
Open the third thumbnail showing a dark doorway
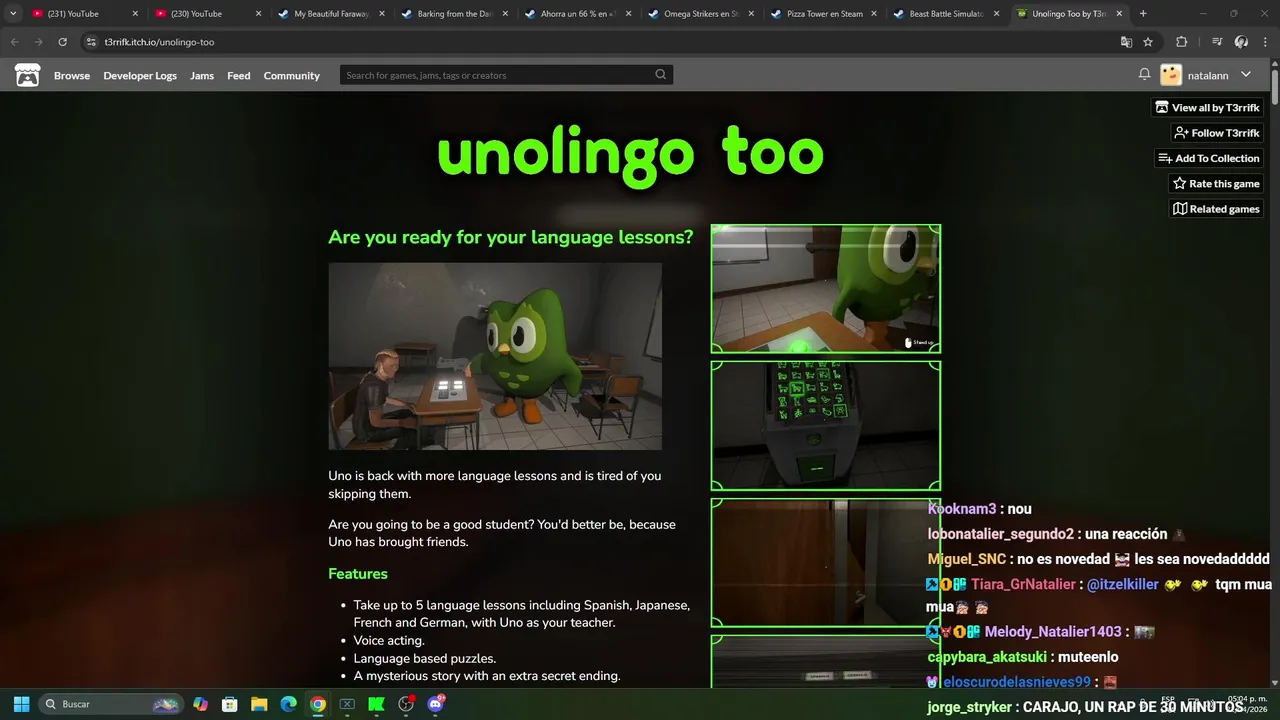coord(826,563)
